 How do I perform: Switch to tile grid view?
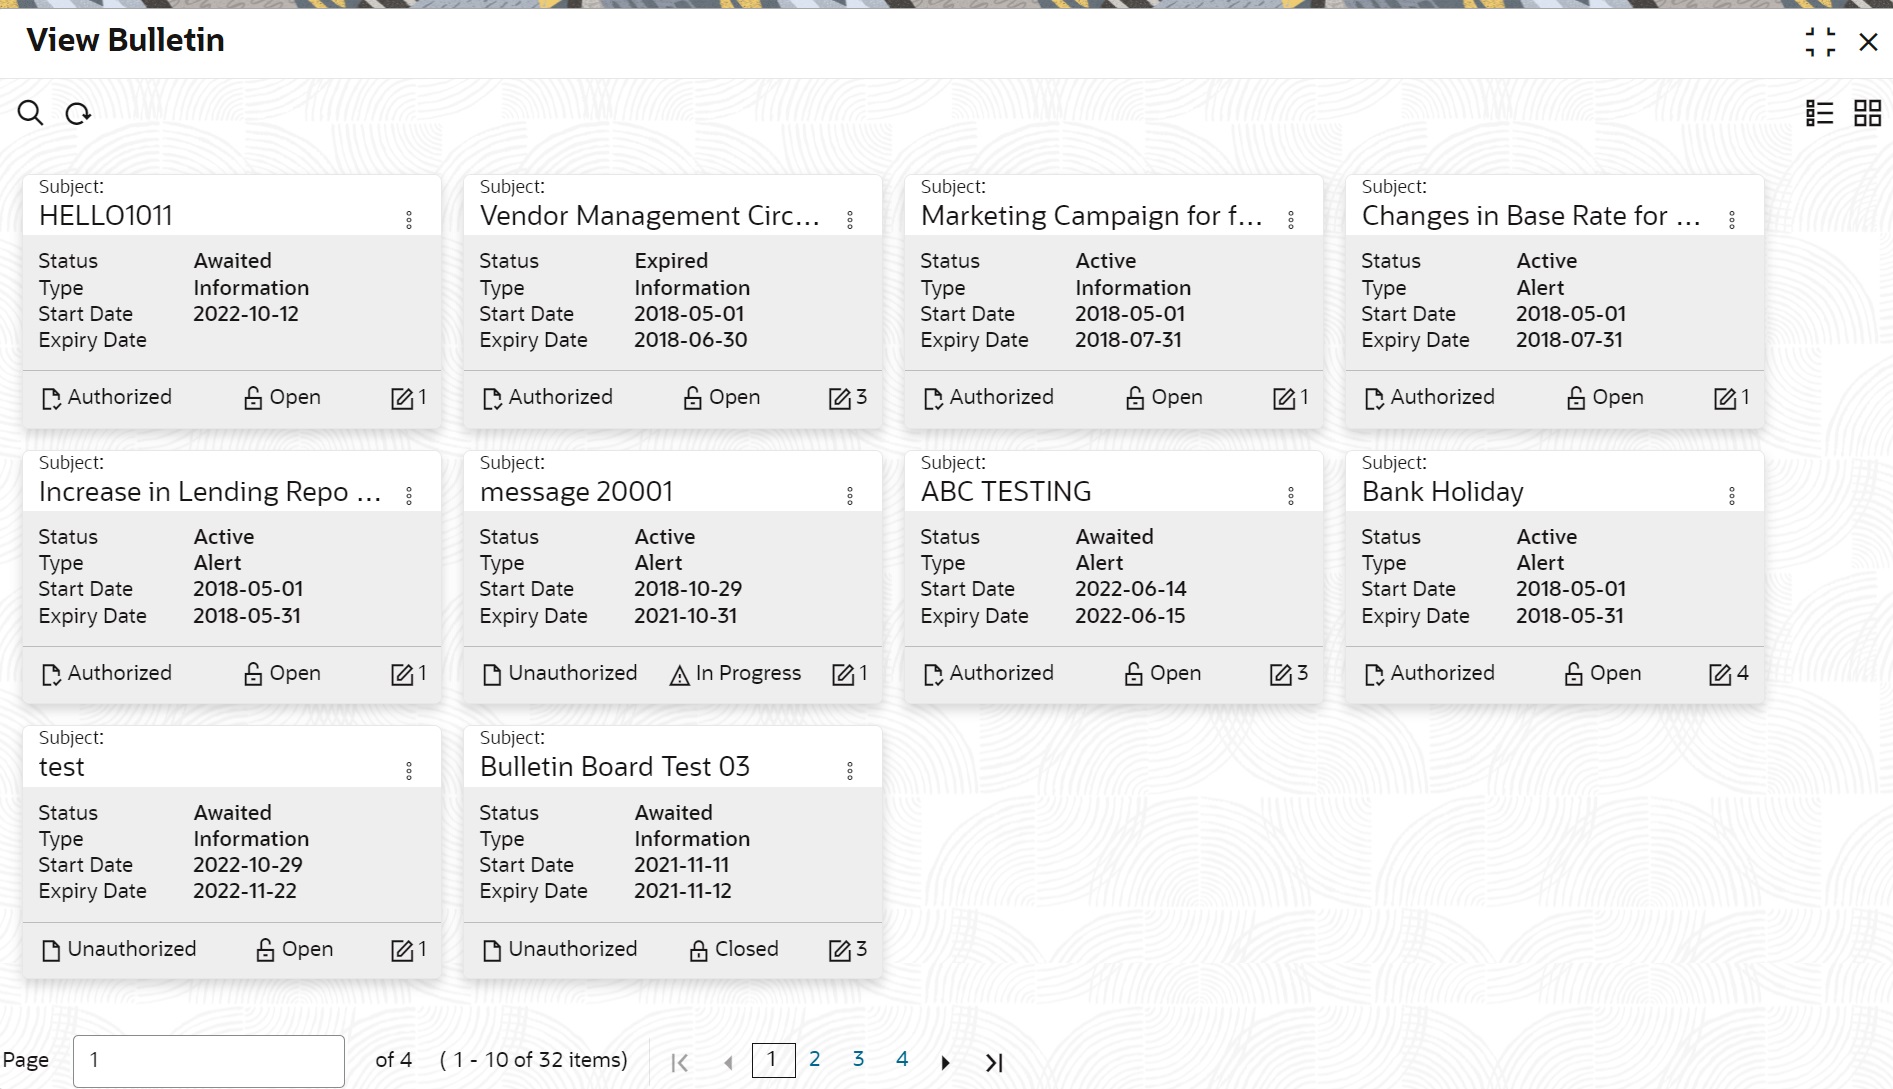[1867, 113]
